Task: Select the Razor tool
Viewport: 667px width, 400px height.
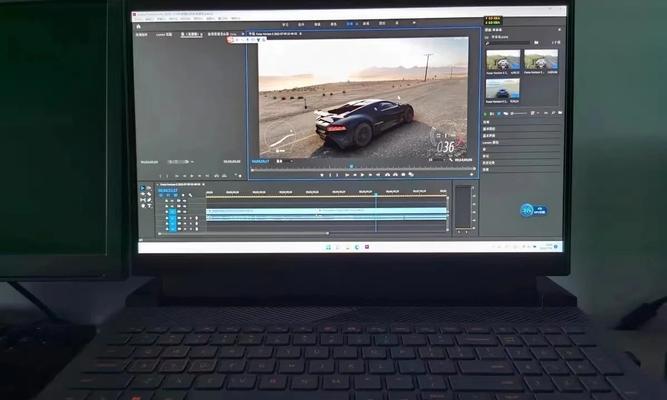Action: [x=149, y=194]
